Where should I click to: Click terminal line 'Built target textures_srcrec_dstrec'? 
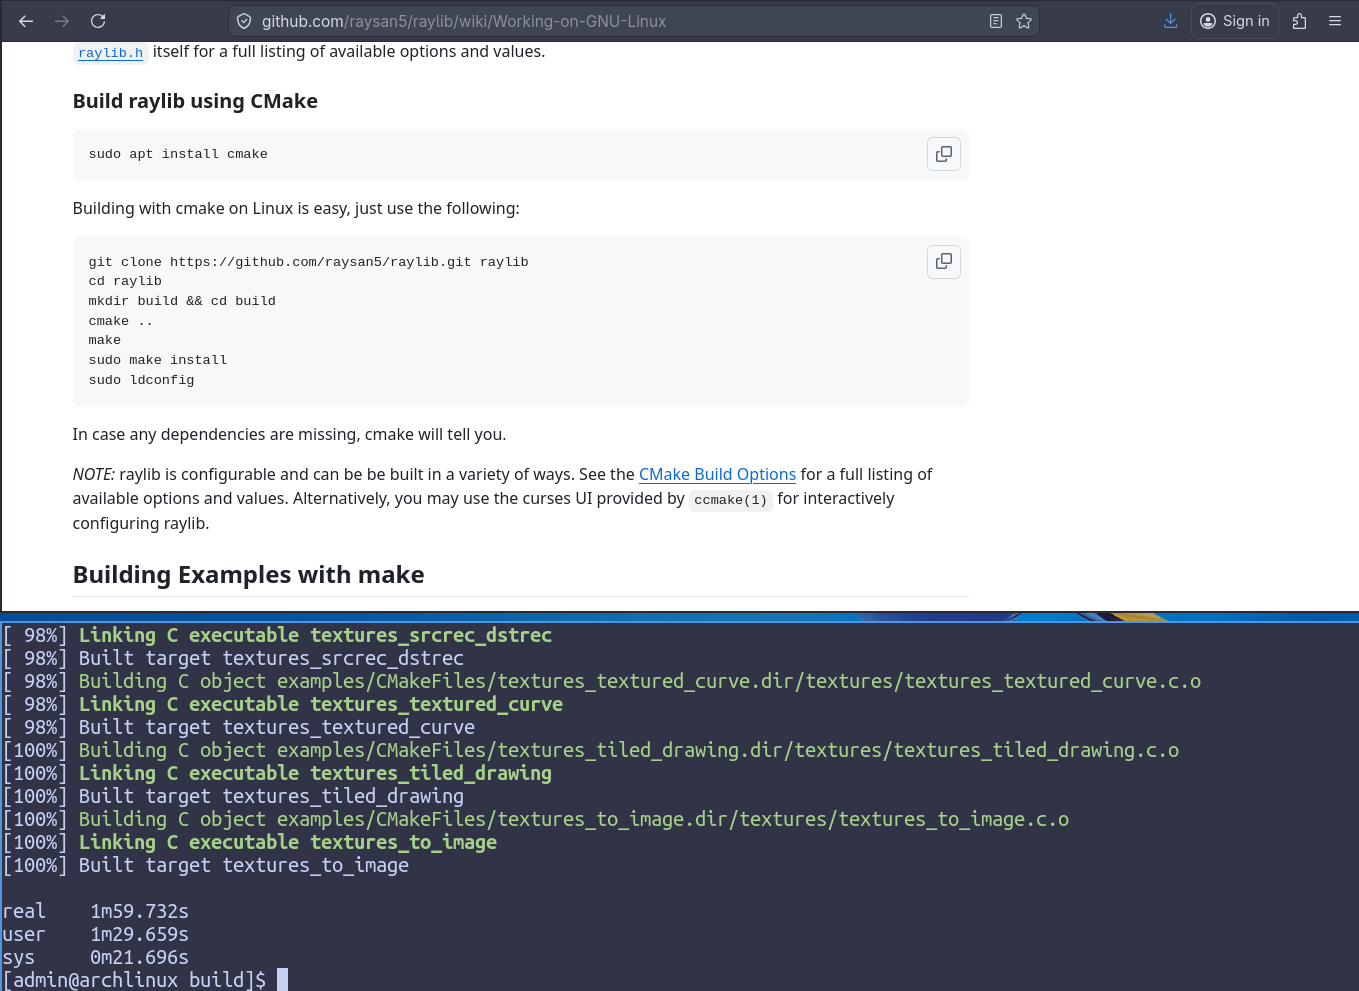[x=233, y=658]
